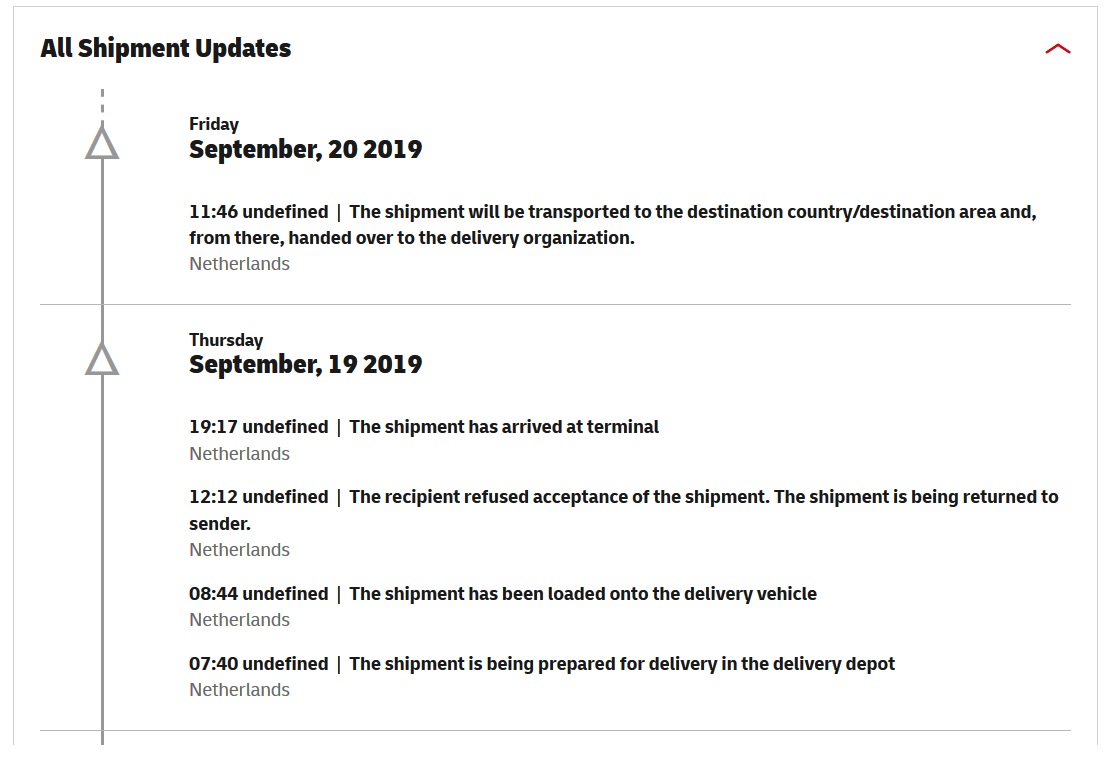Viewport: 1109px width, 768px height.
Task: Click the dashed line atop the timeline
Action: coord(103,101)
